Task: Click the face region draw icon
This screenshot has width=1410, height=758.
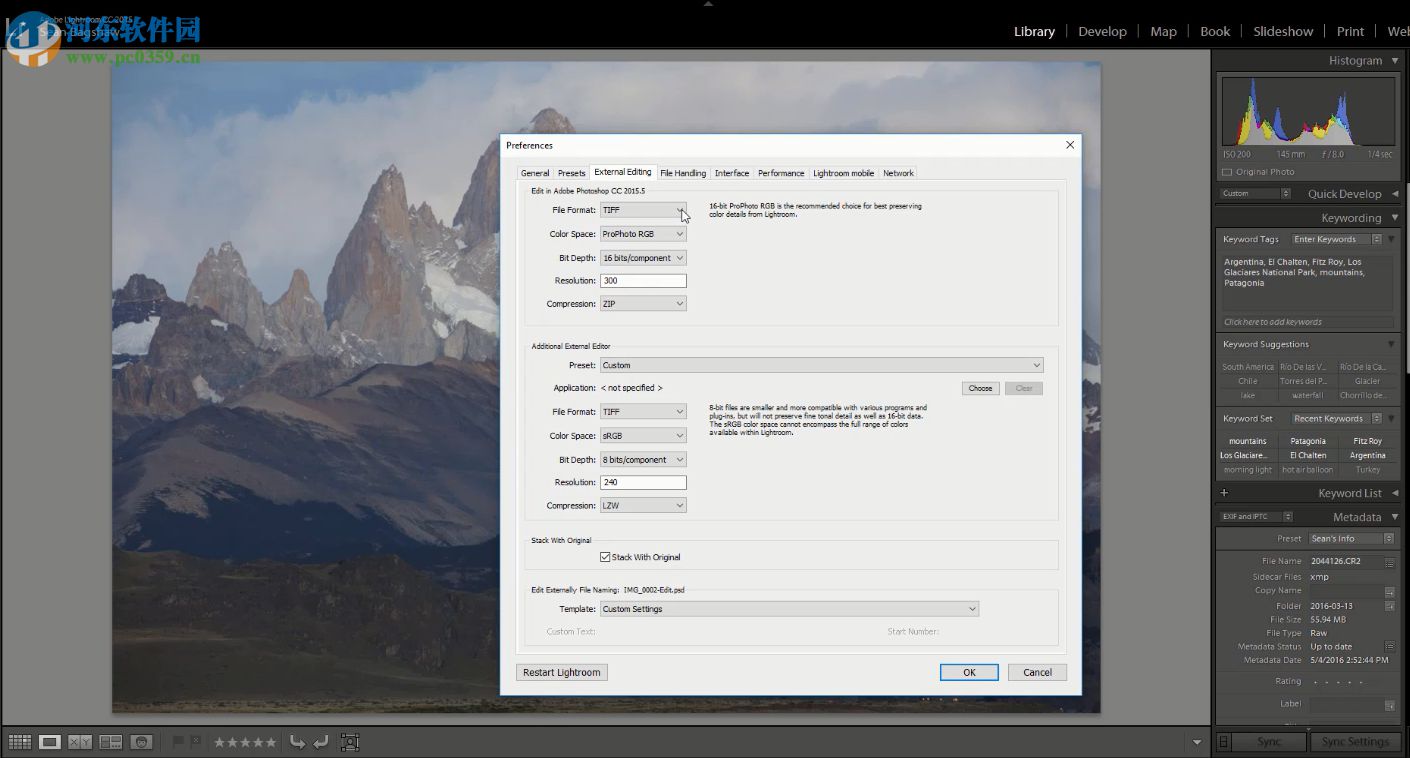Action: coord(350,742)
